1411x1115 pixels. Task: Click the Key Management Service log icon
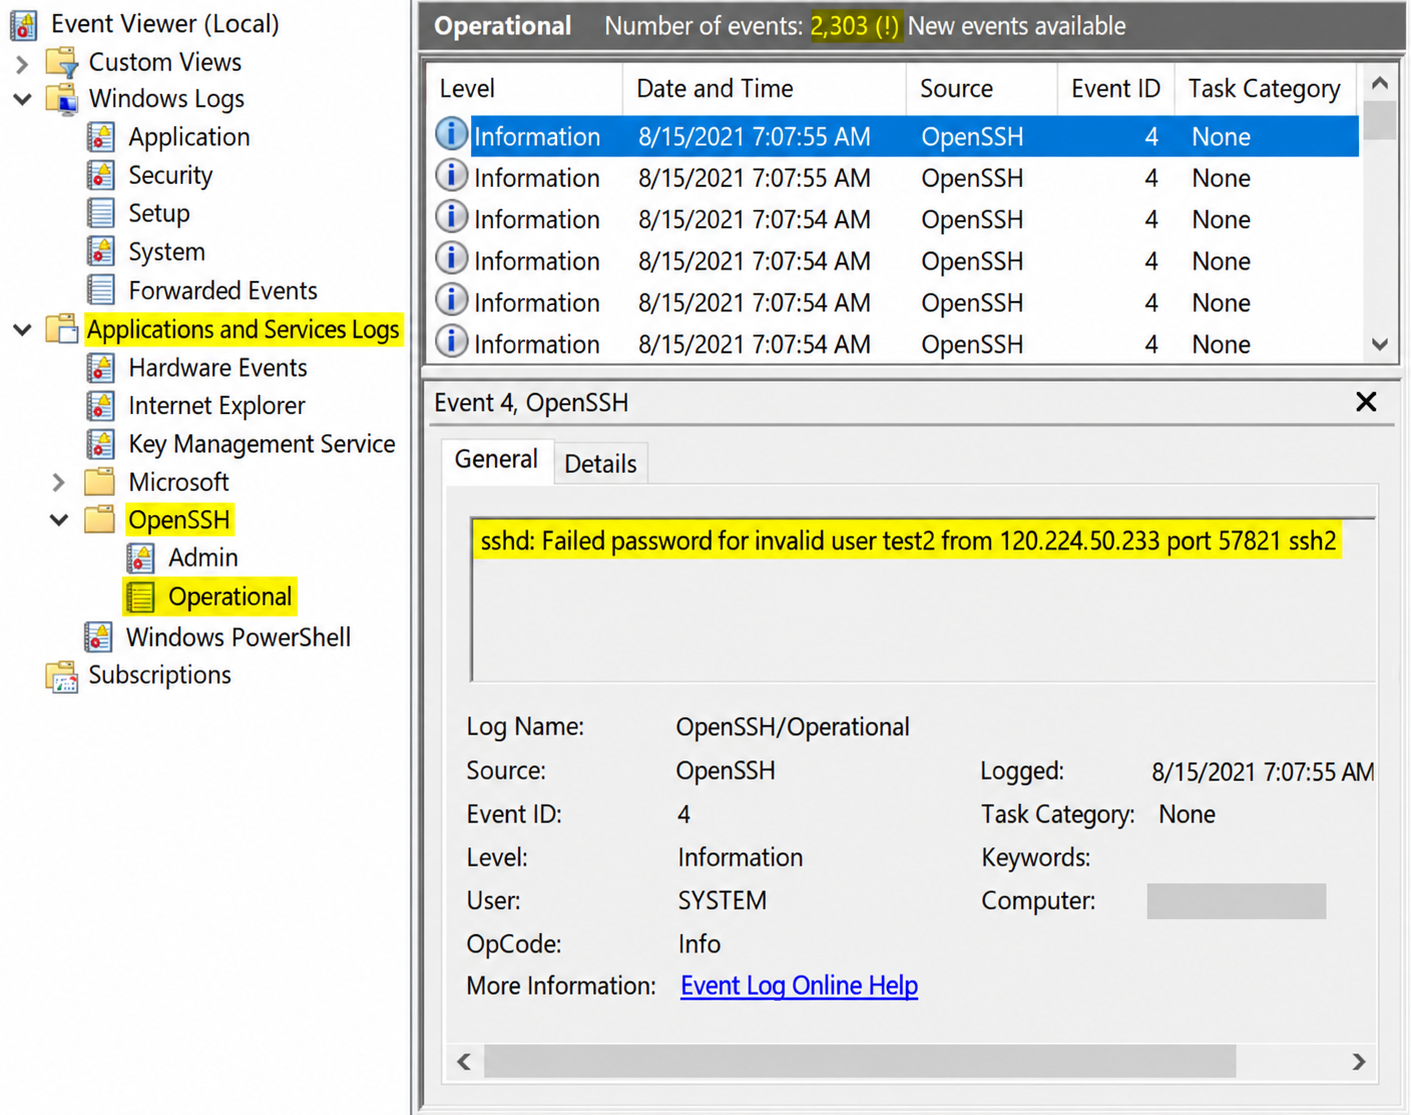pos(101,443)
